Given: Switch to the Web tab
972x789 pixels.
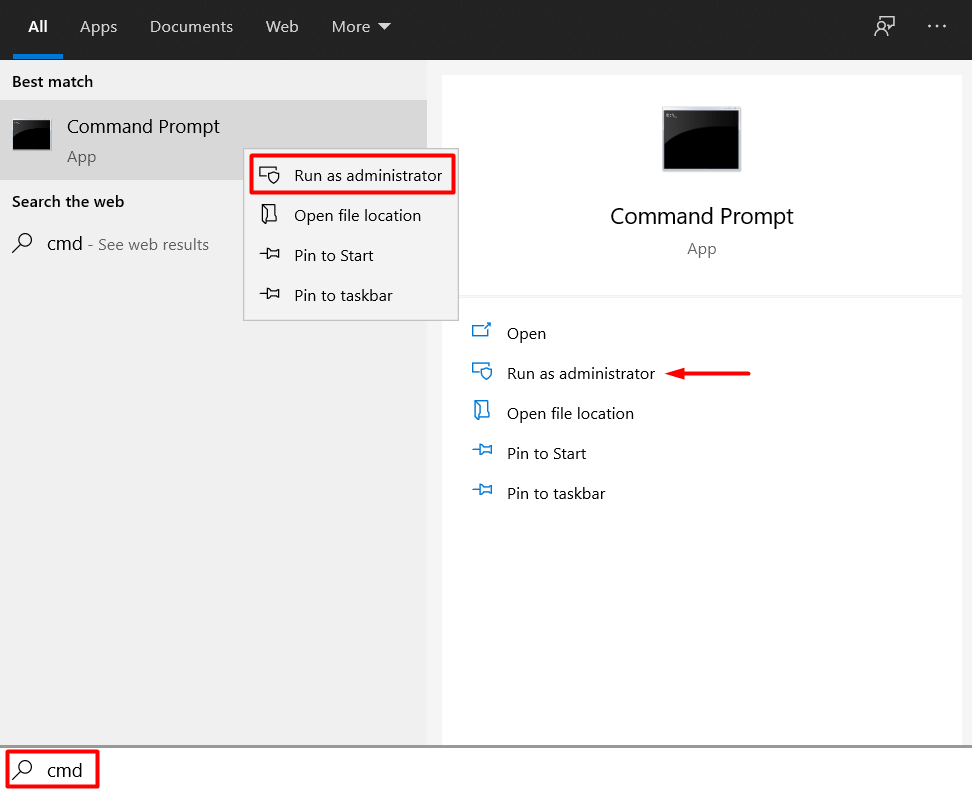Looking at the screenshot, I should [x=282, y=27].
